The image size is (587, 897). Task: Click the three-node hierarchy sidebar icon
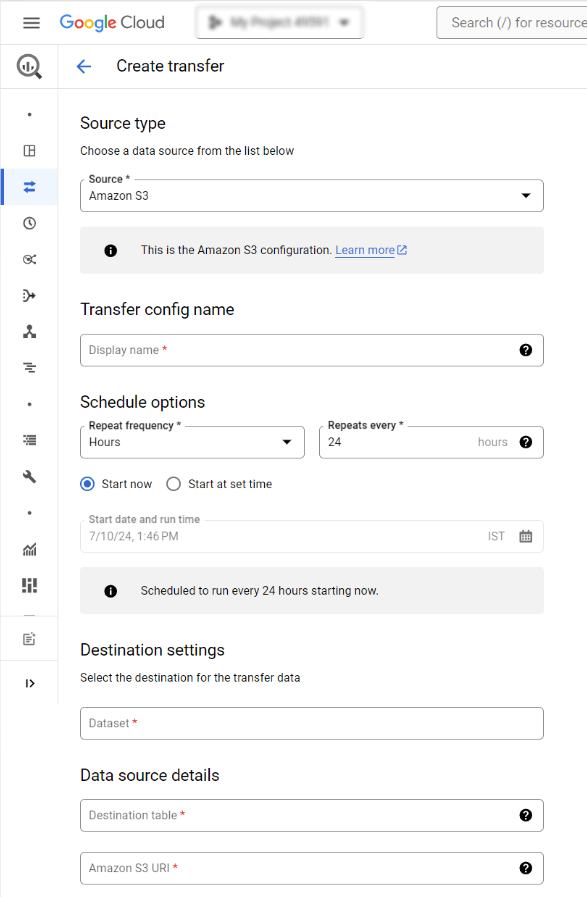tap(29, 331)
